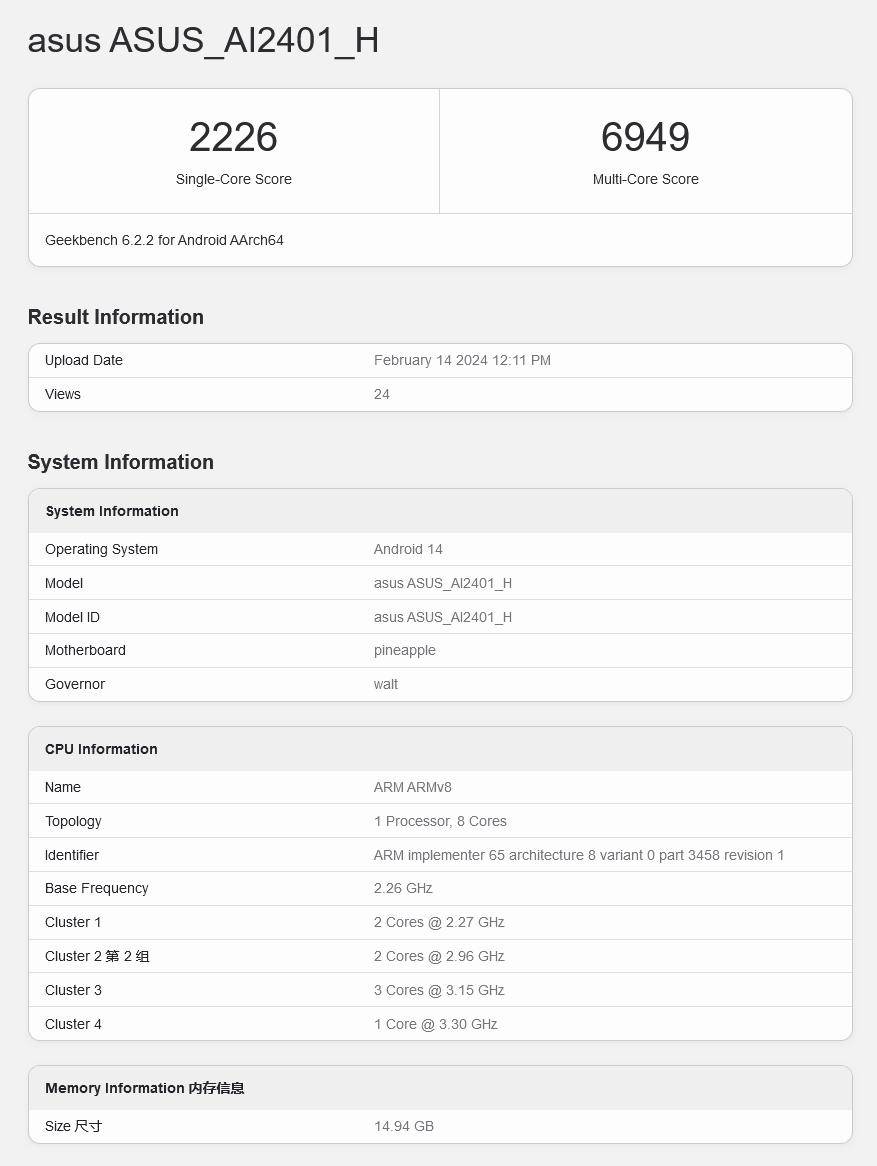
Task: Select the Governor walt entry
Action: tap(386, 684)
